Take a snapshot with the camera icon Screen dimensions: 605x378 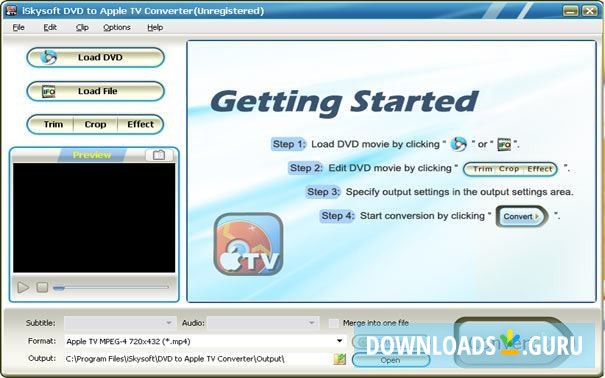coord(159,155)
